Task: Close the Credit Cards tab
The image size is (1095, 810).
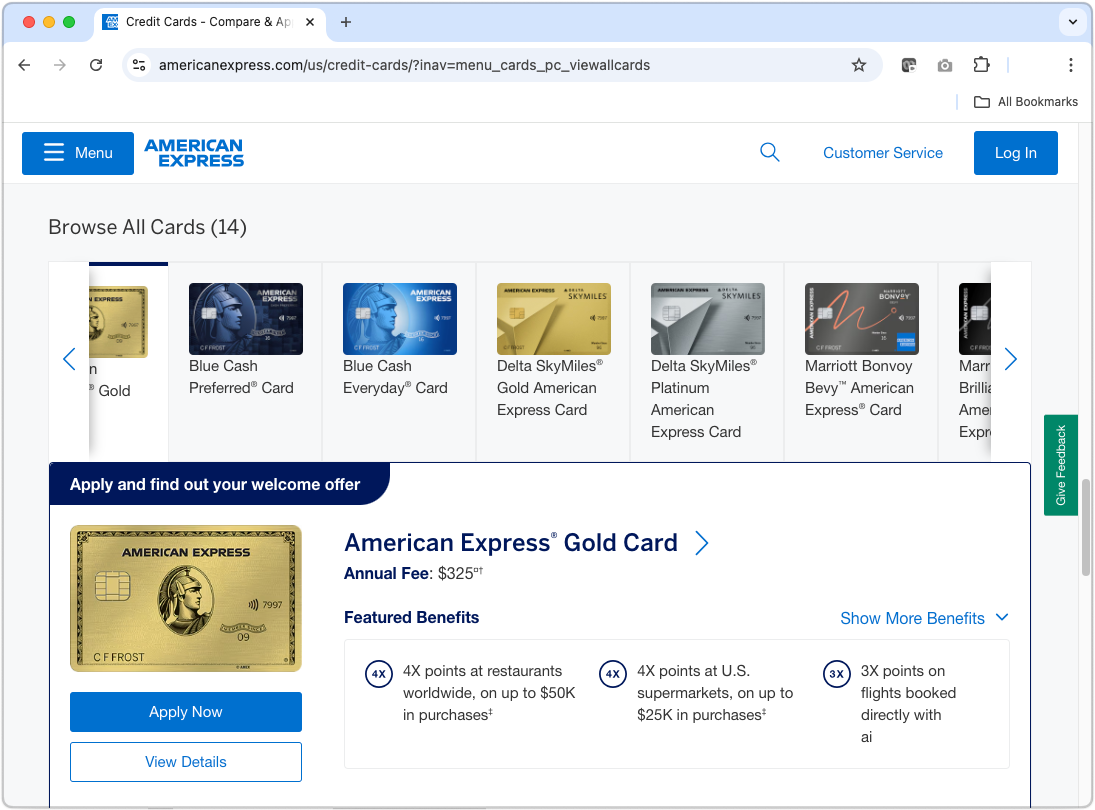Action: (310, 22)
